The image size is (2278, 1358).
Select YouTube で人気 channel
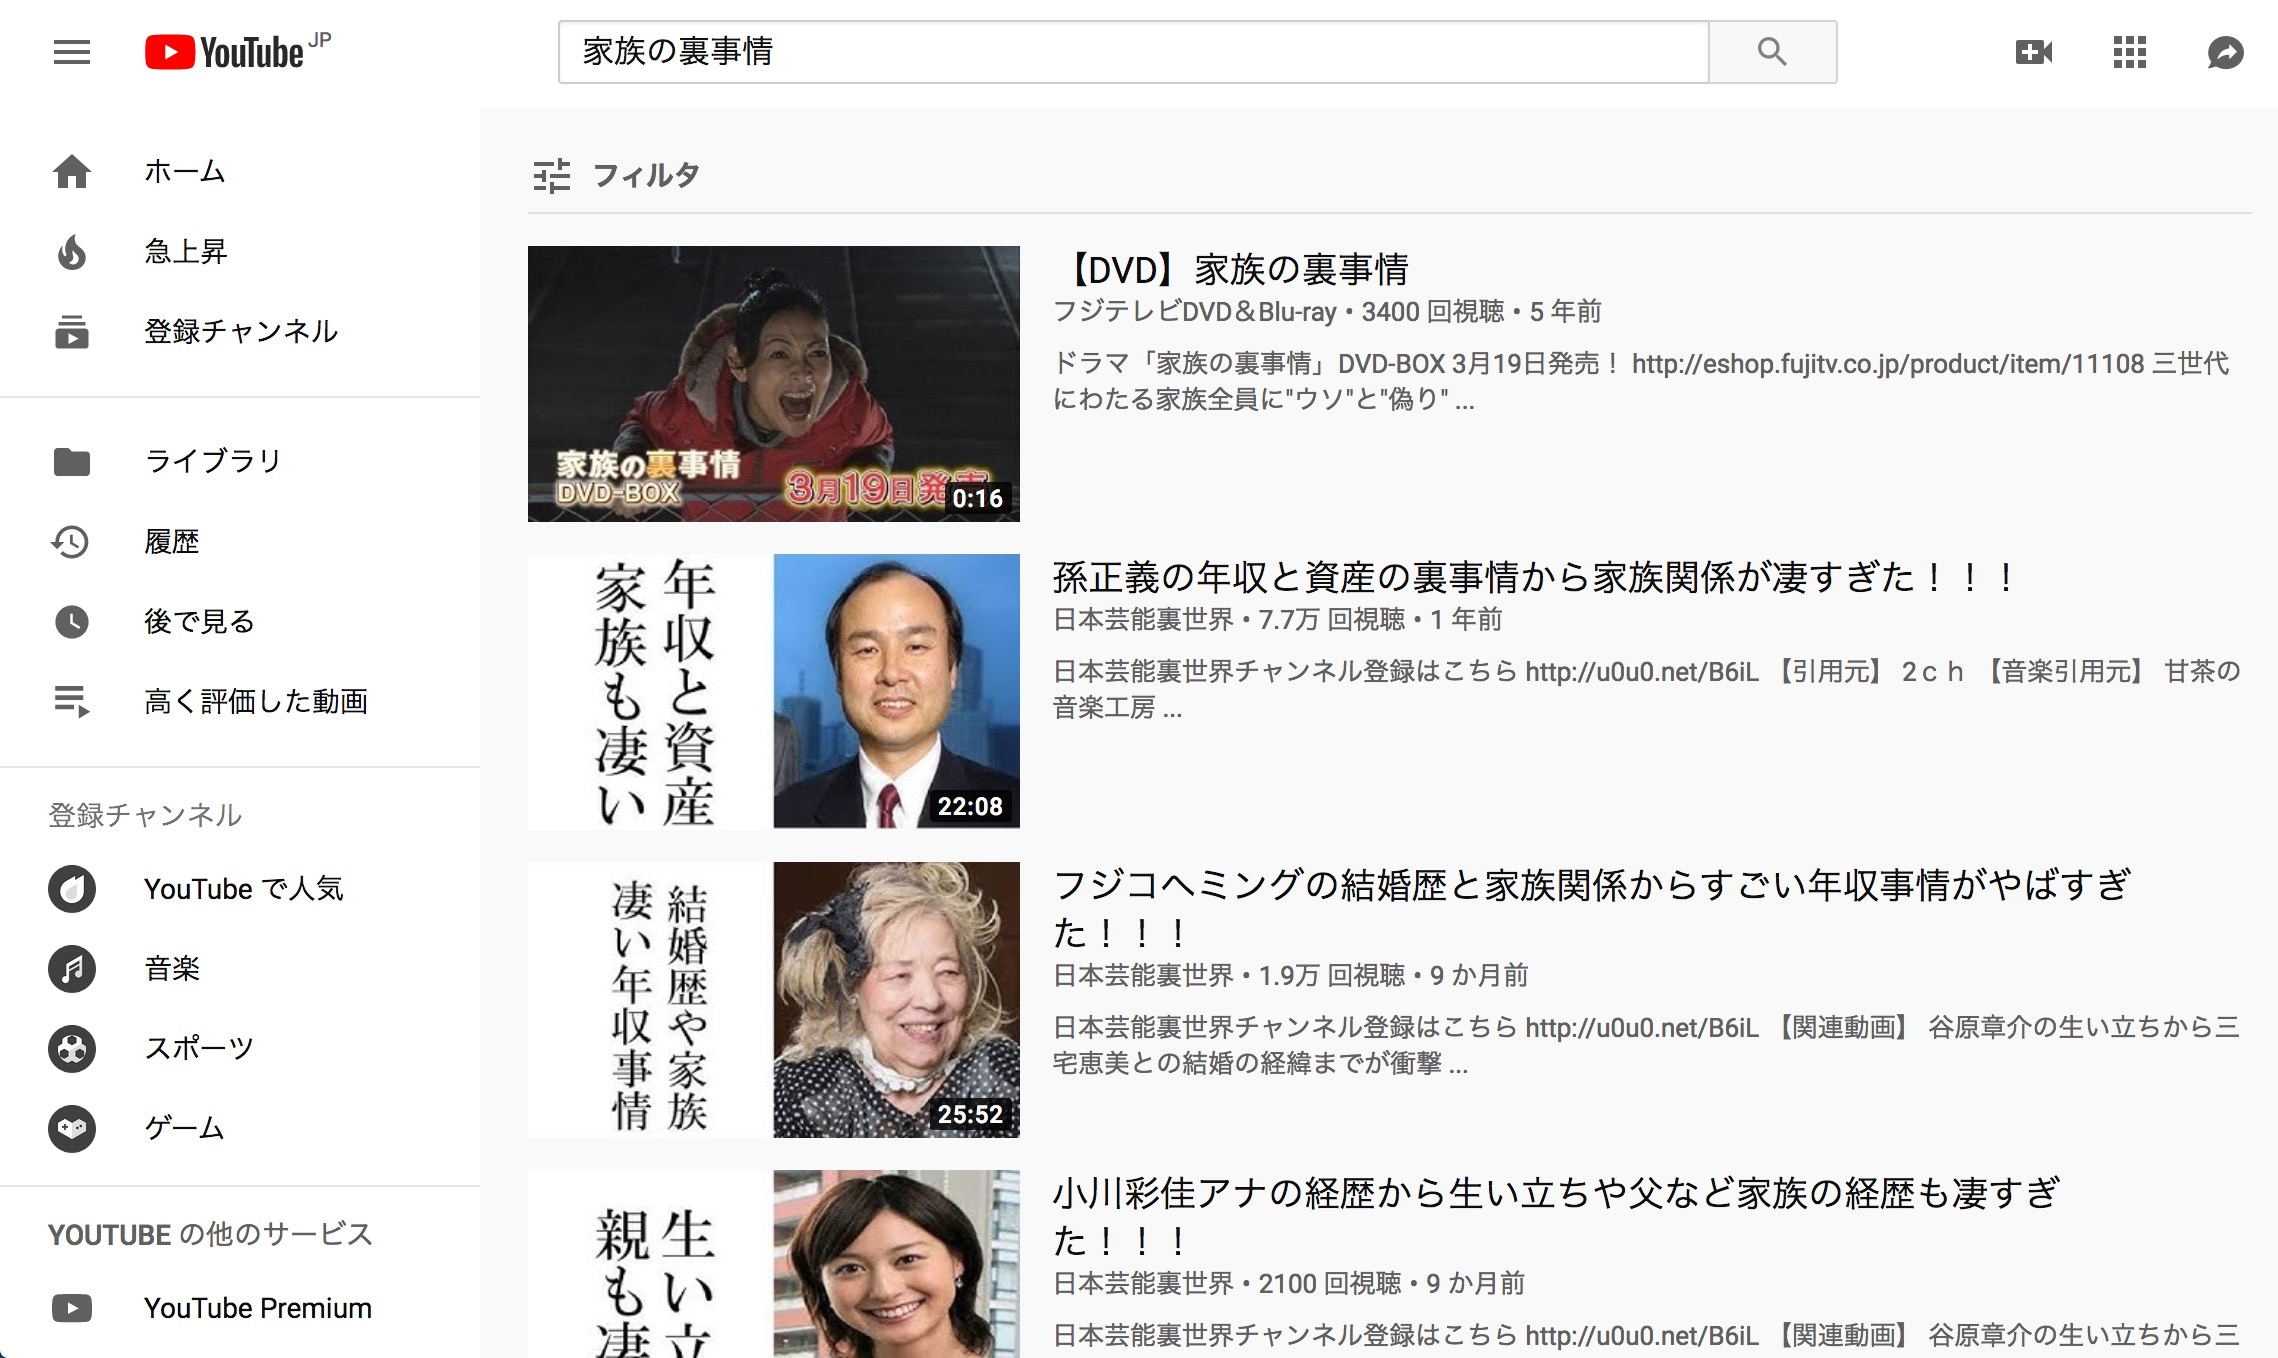tap(244, 889)
